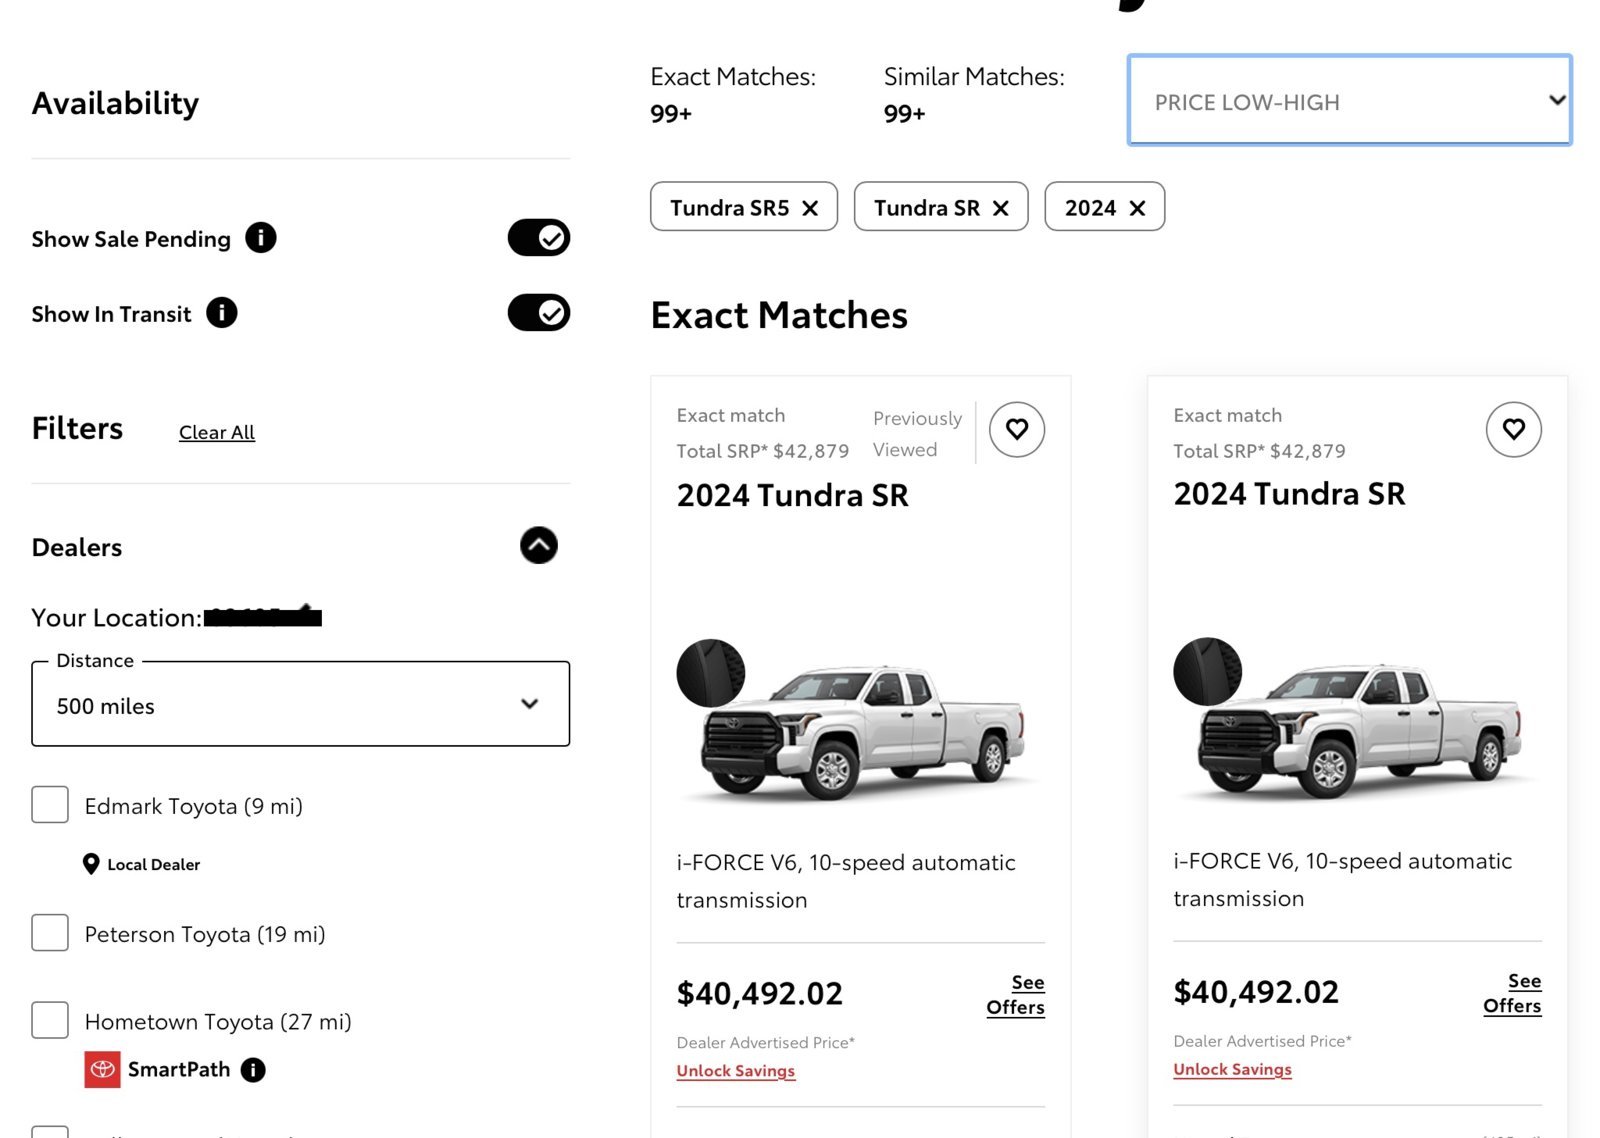Image resolution: width=1600 pixels, height=1138 pixels.
Task: Click Clear All filters link
Action: (x=217, y=432)
